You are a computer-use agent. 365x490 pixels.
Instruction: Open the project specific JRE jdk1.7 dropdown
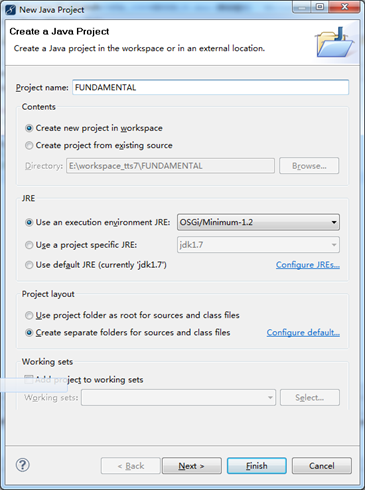point(258,245)
